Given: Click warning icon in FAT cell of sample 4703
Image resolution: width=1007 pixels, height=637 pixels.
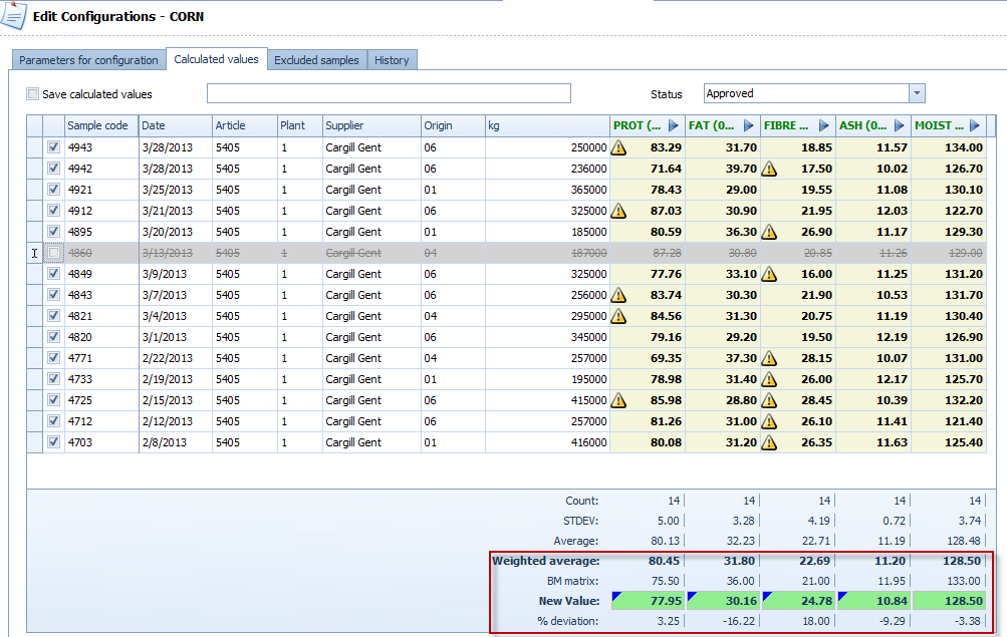Looking at the screenshot, I should coord(769,442).
